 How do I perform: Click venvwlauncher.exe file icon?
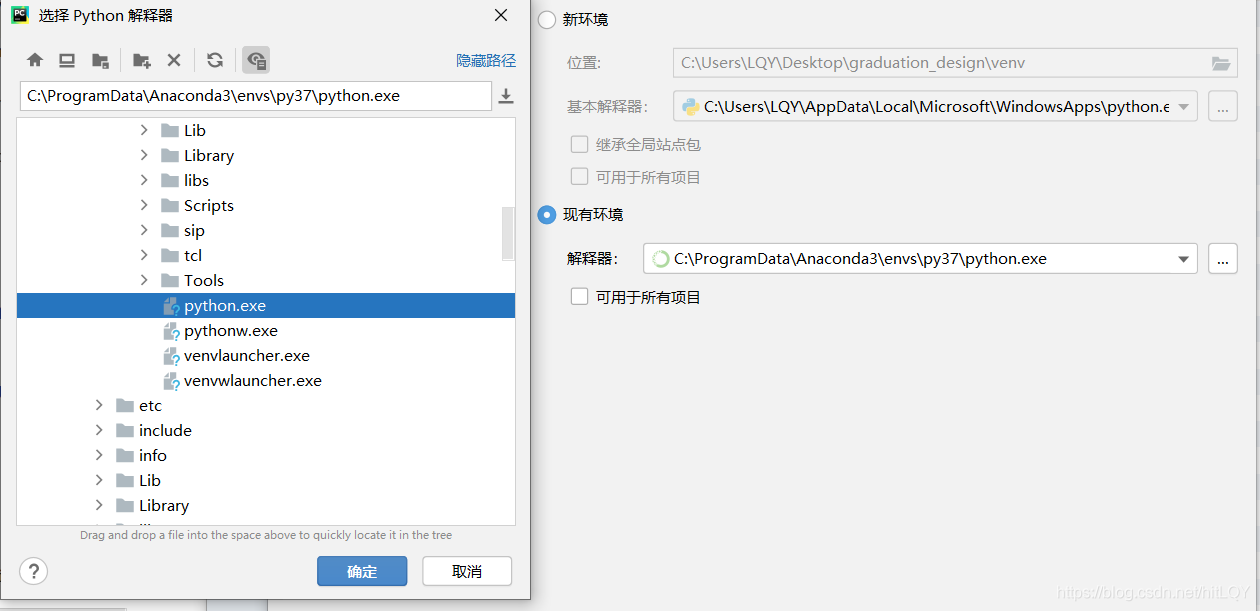[x=170, y=381]
